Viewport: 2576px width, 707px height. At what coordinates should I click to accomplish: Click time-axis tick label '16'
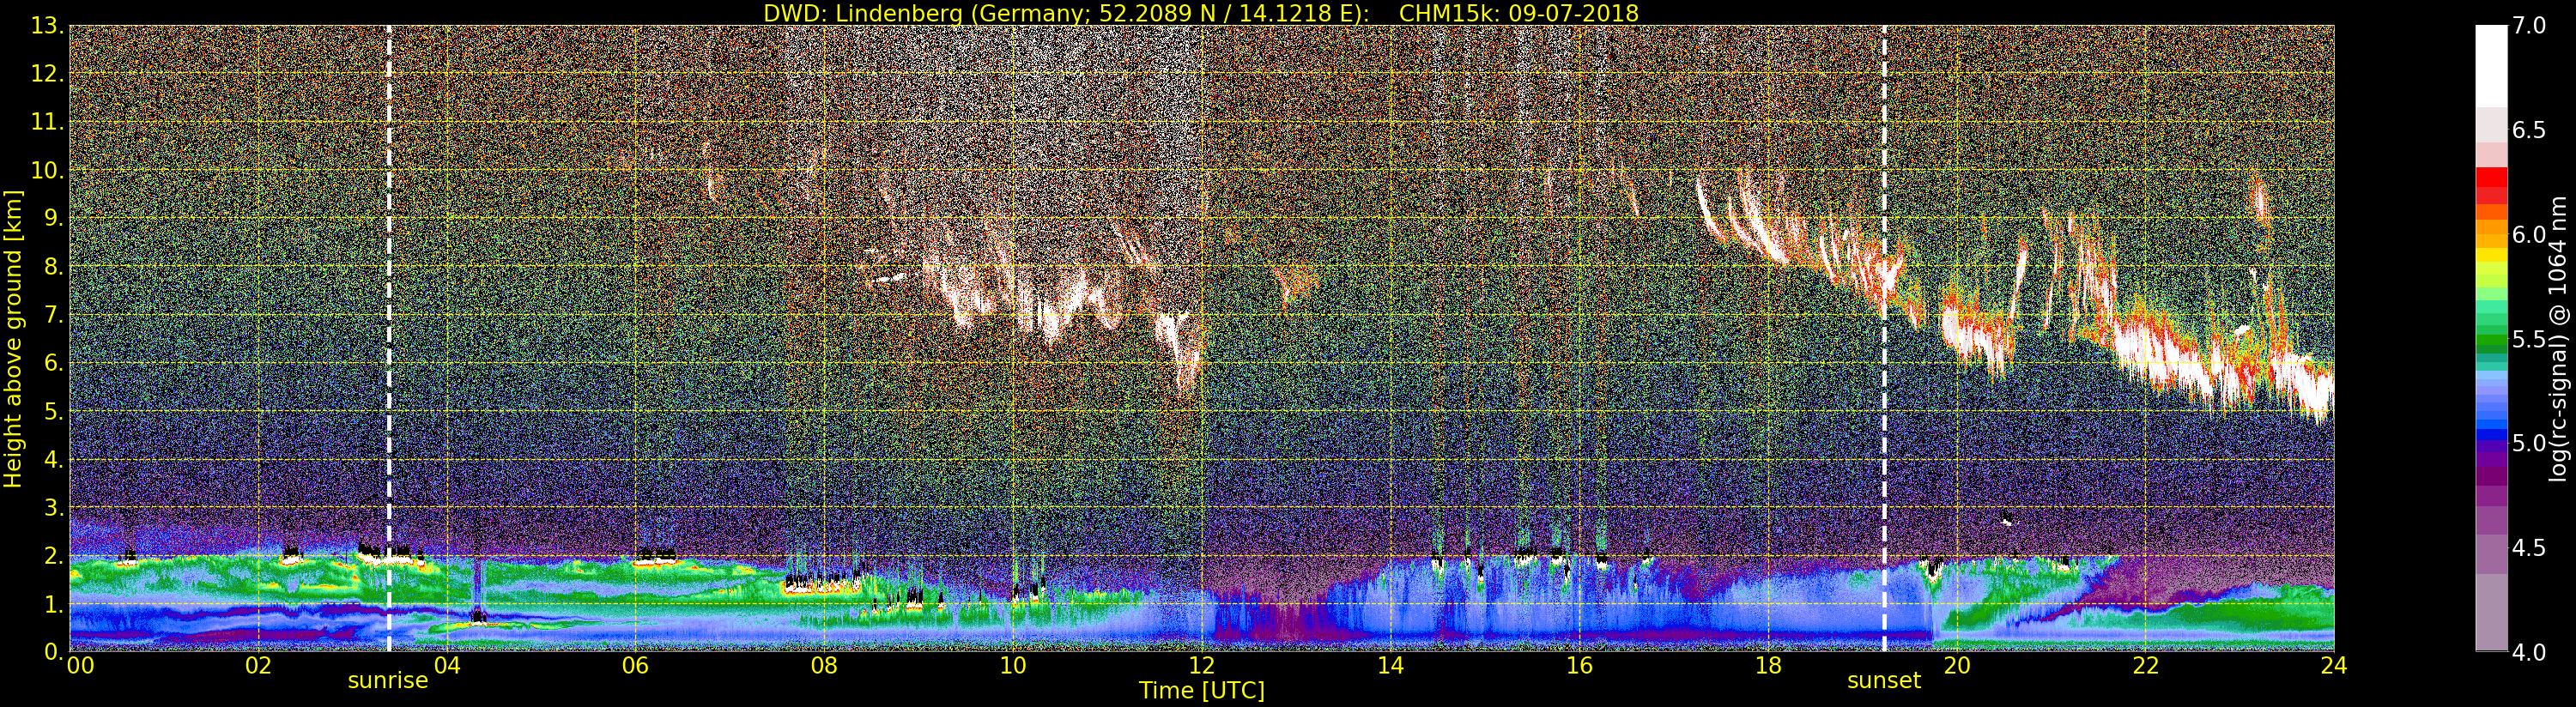[x=1579, y=666]
